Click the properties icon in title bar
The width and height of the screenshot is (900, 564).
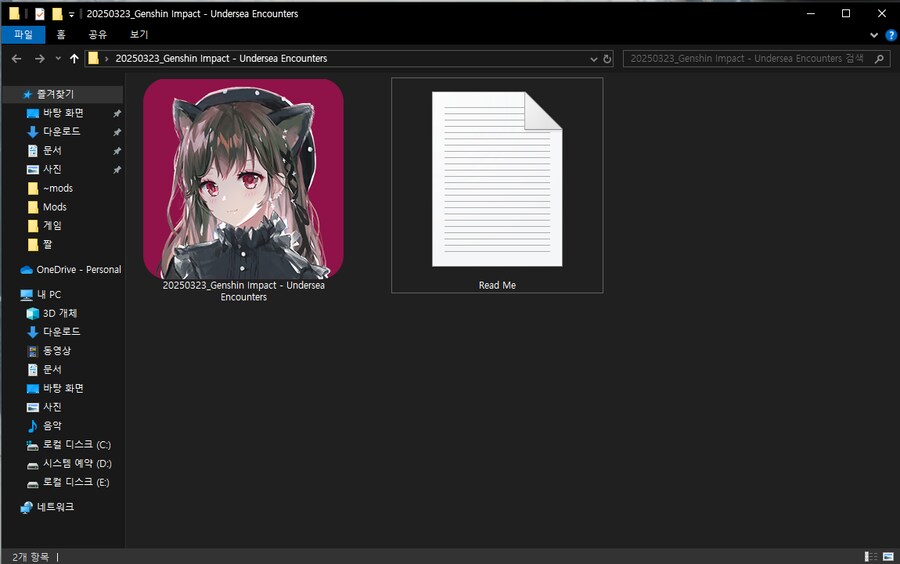(39, 14)
